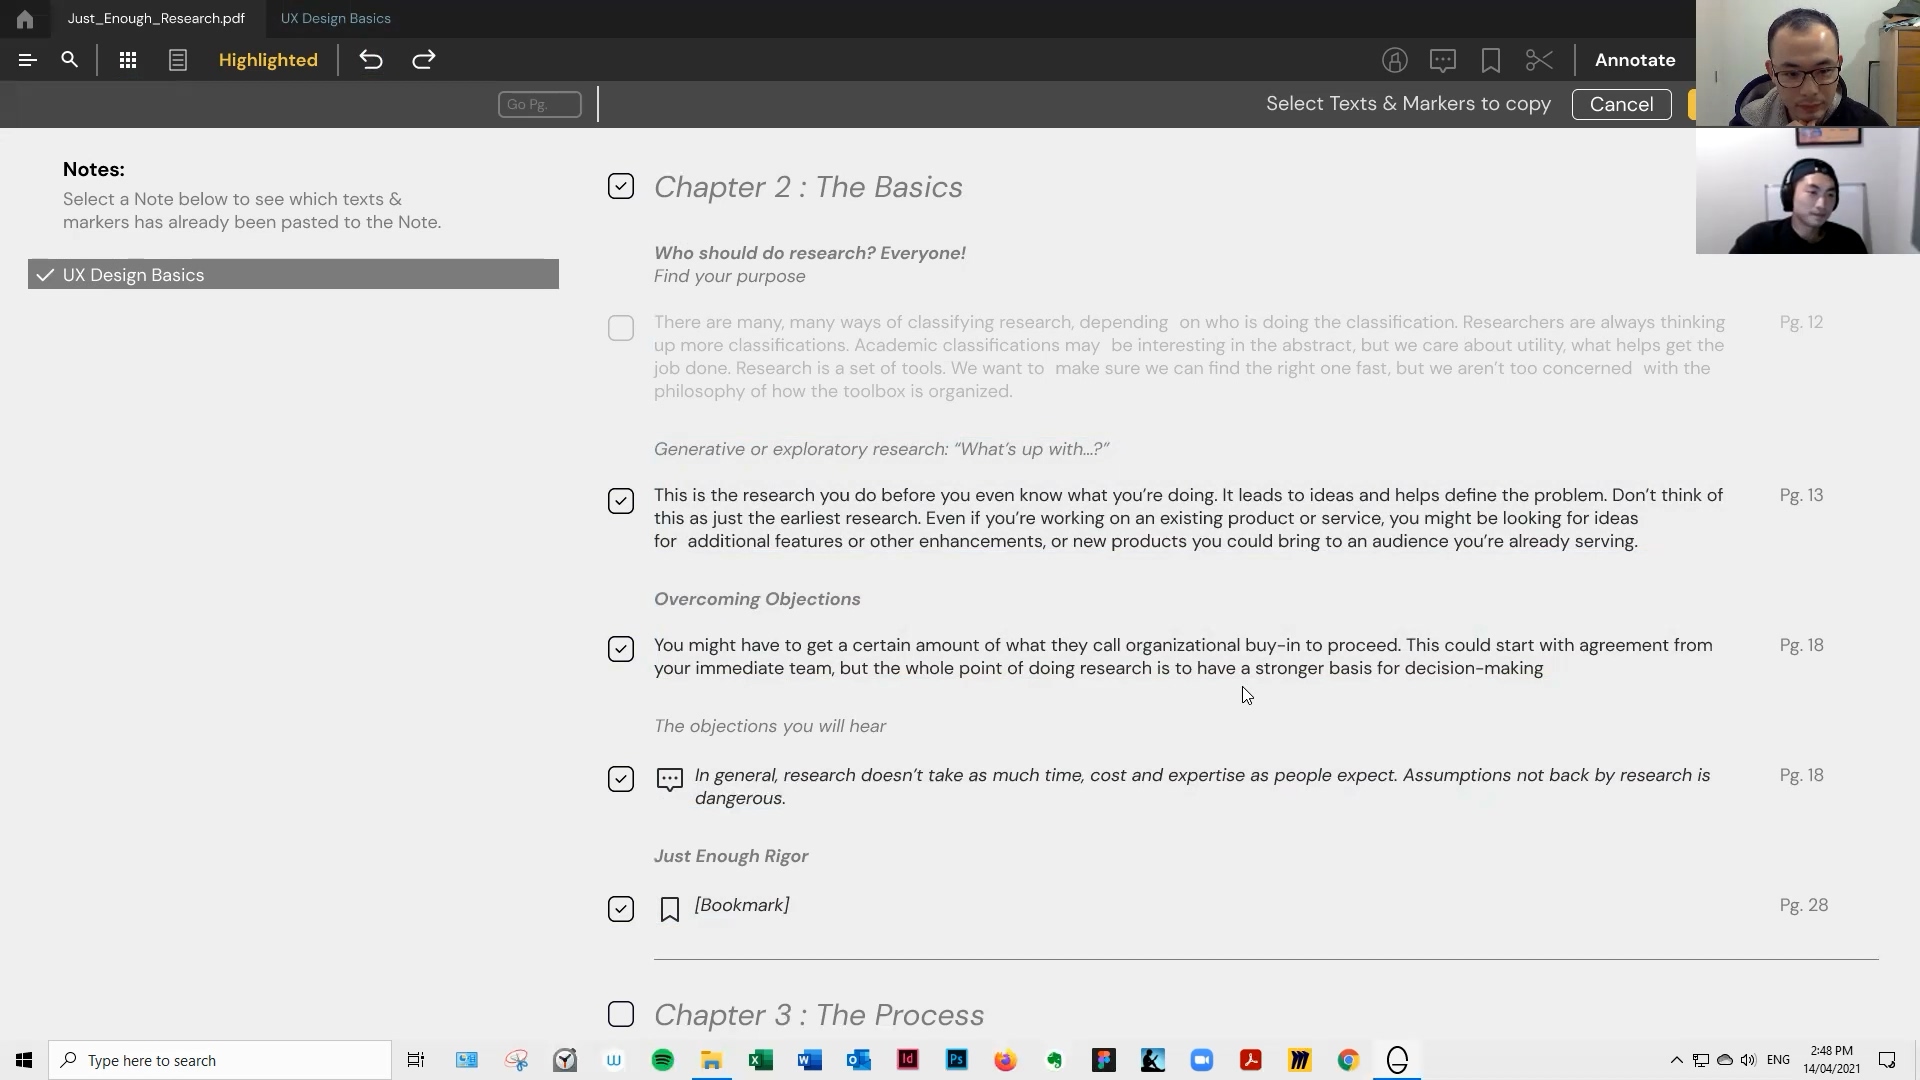Undo the last action
Viewport: 1920px width, 1080px height.
(371, 60)
